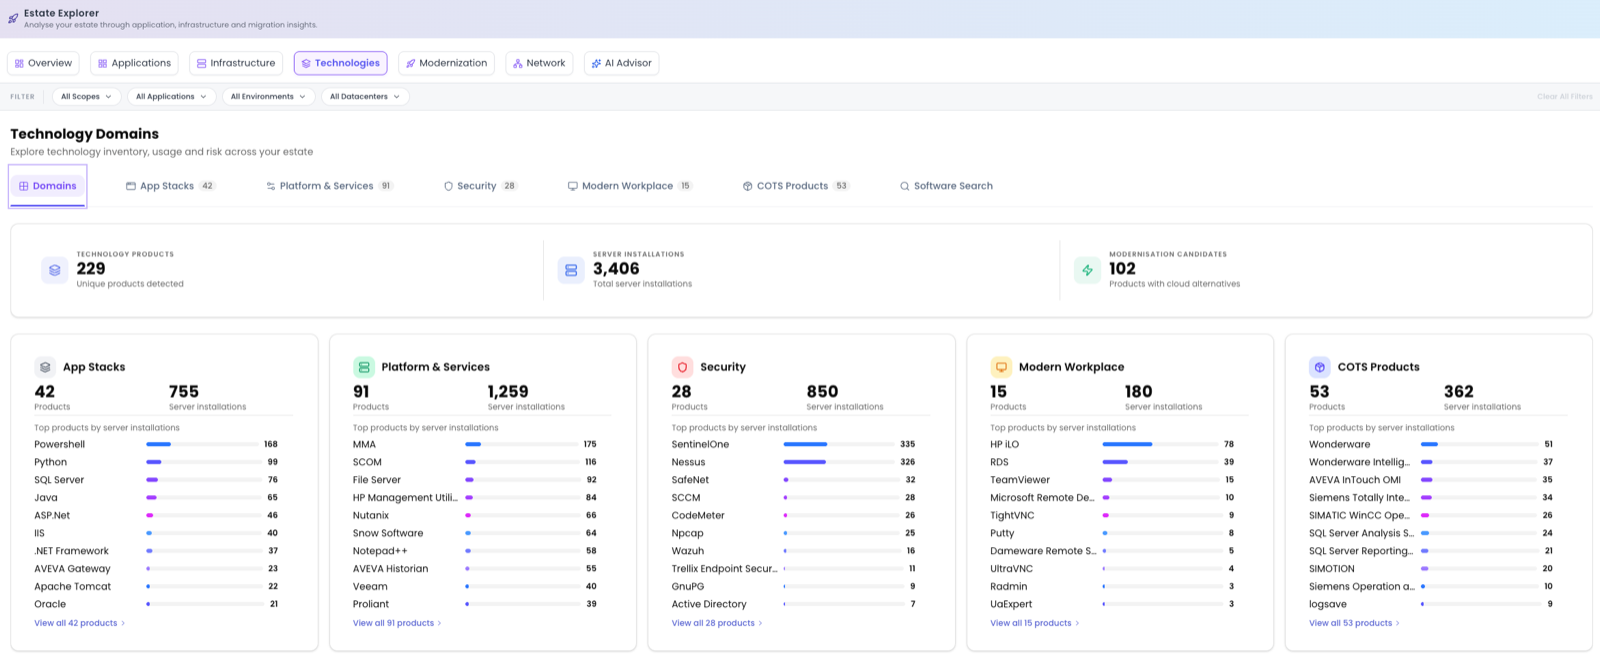Click the Wazuh product row
Image resolution: width=1600 pixels, height=656 pixels.
794,551
